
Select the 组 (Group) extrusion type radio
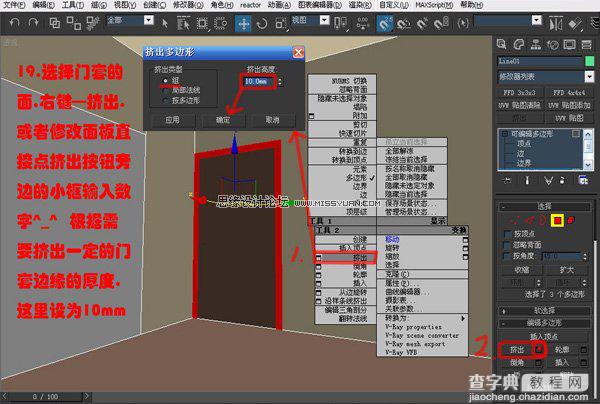tap(165, 80)
